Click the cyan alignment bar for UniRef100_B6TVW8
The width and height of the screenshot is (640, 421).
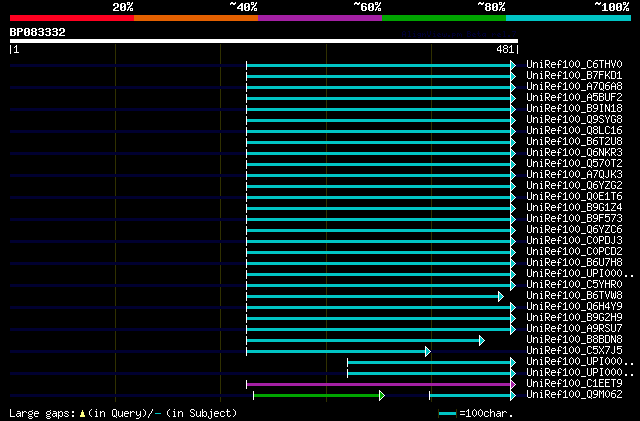373,296
